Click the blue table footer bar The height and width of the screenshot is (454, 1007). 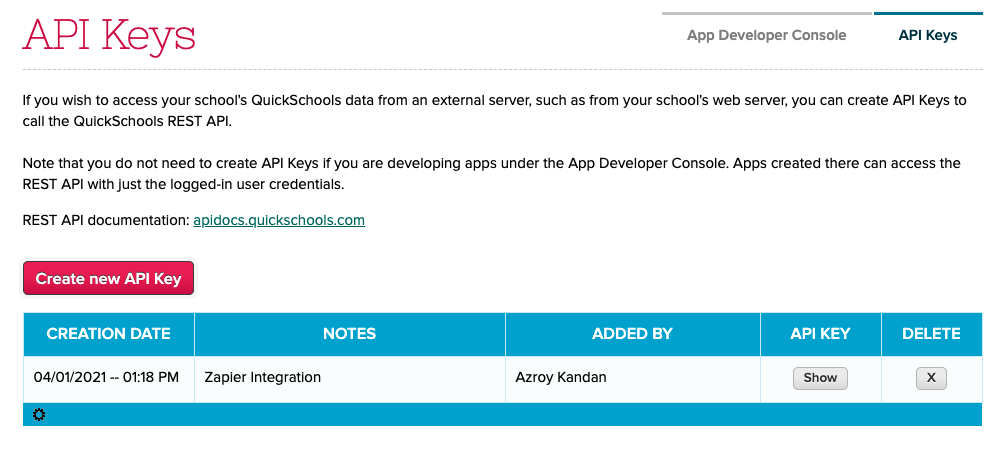[503, 415]
